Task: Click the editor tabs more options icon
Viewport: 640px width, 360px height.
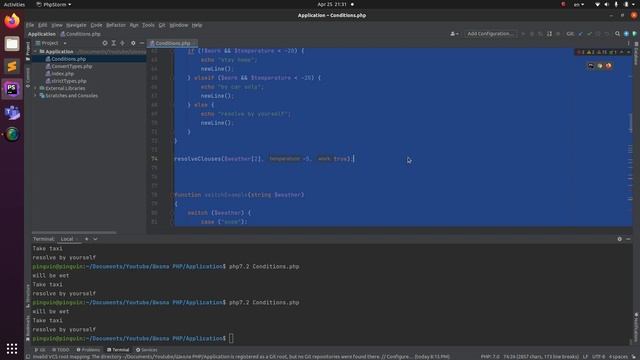Action: pos(628,43)
